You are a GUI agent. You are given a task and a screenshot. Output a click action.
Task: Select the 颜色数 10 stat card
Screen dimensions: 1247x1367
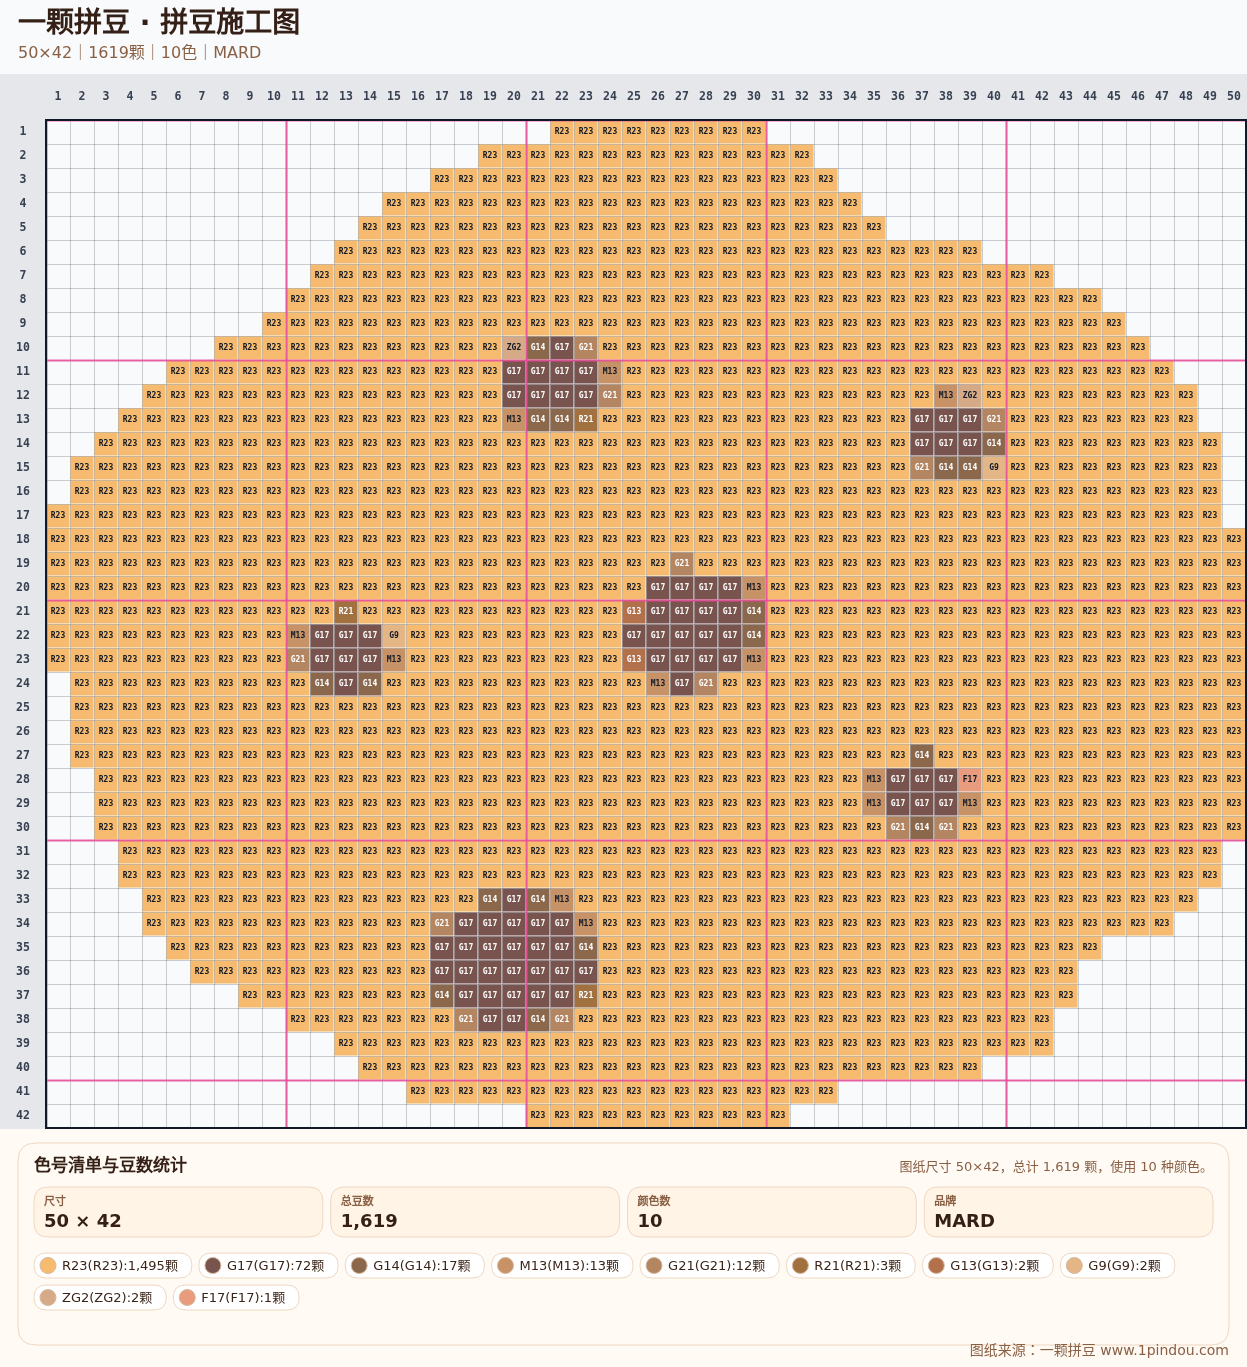click(x=772, y=1212)
